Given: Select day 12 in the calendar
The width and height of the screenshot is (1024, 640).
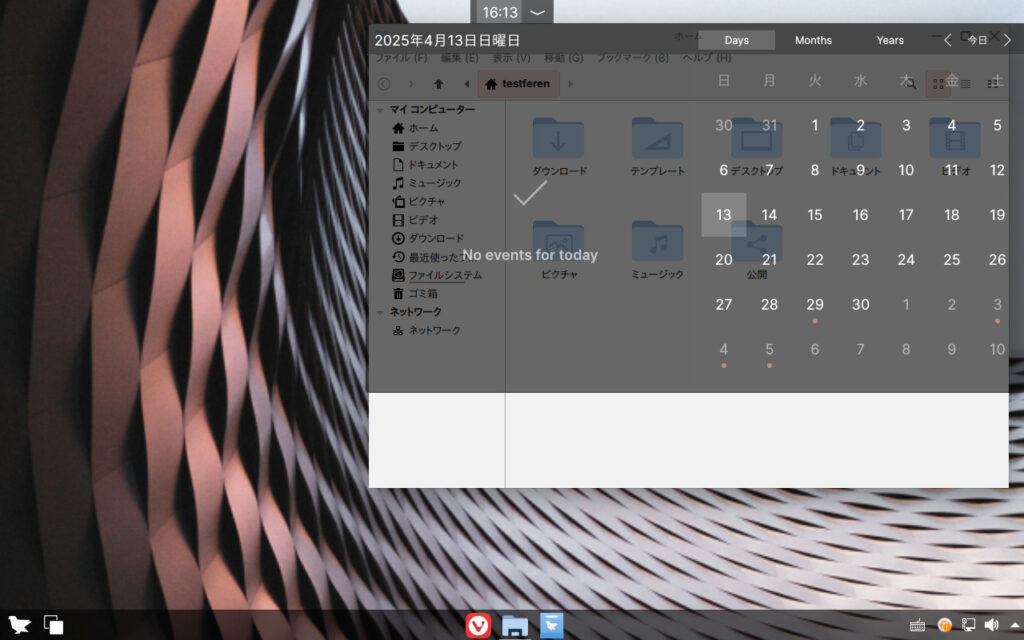Looking at the screenshot, I should pos(997,170).
